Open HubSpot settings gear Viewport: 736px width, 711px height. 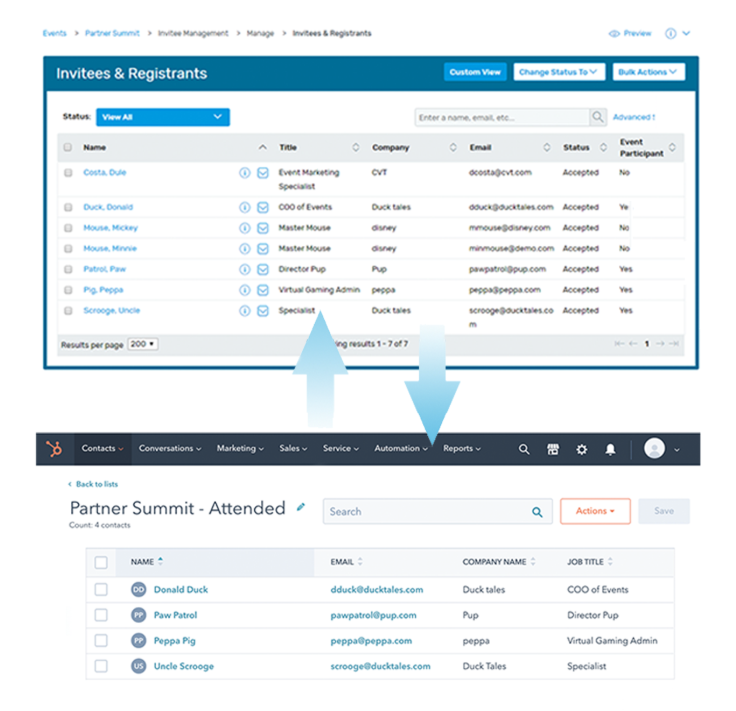582,450
